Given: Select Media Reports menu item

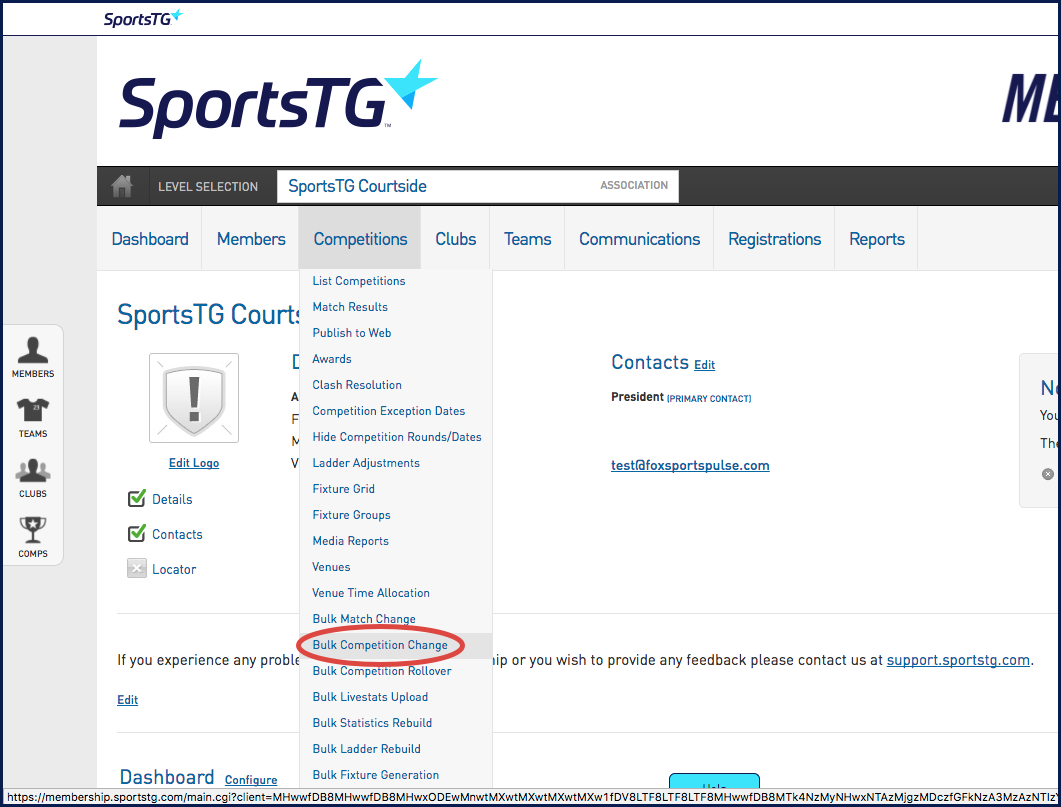Looking at the screenshot, I should tap(351, 540).
